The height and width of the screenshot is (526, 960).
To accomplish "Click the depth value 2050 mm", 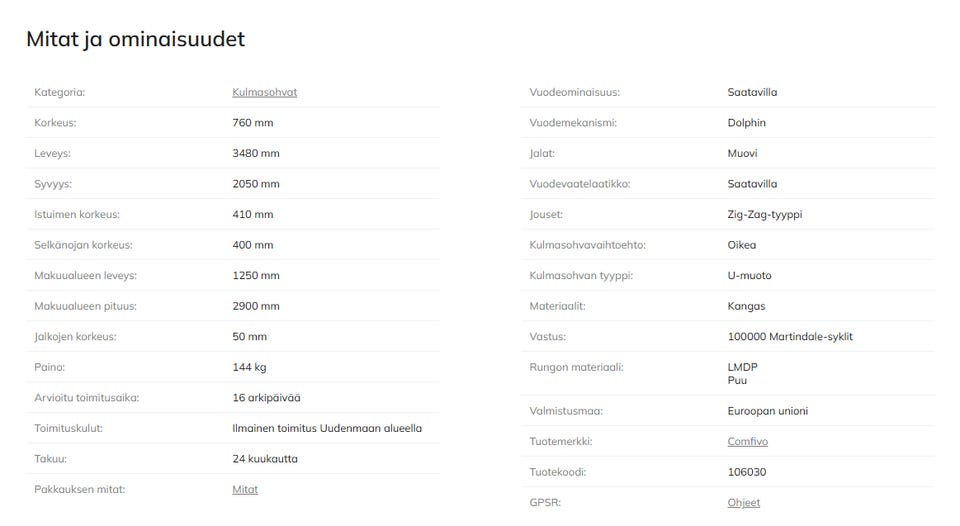I will tap(256, 184).
